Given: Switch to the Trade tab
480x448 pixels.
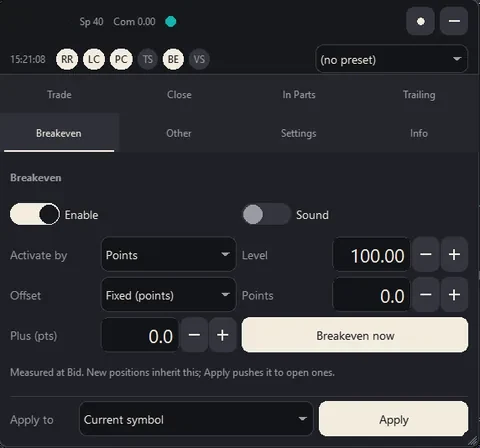Looking at the screenshot, I should (x=59, y=95).
